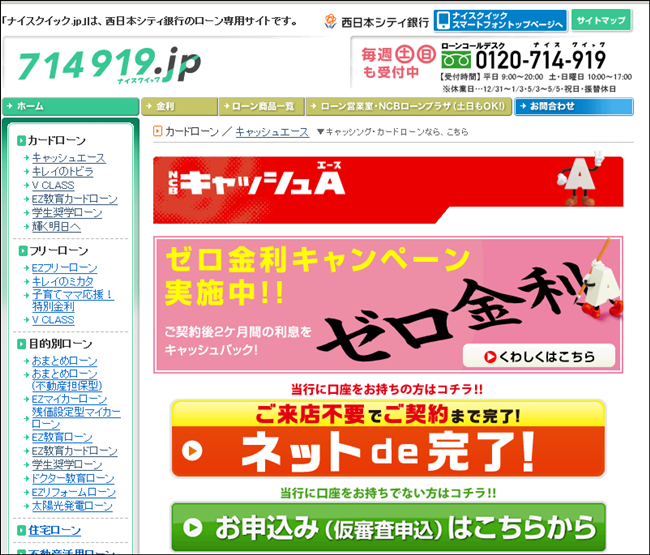Click the A mascot holding a brush
The image size is (650, 555).
[x=597, y=280]
